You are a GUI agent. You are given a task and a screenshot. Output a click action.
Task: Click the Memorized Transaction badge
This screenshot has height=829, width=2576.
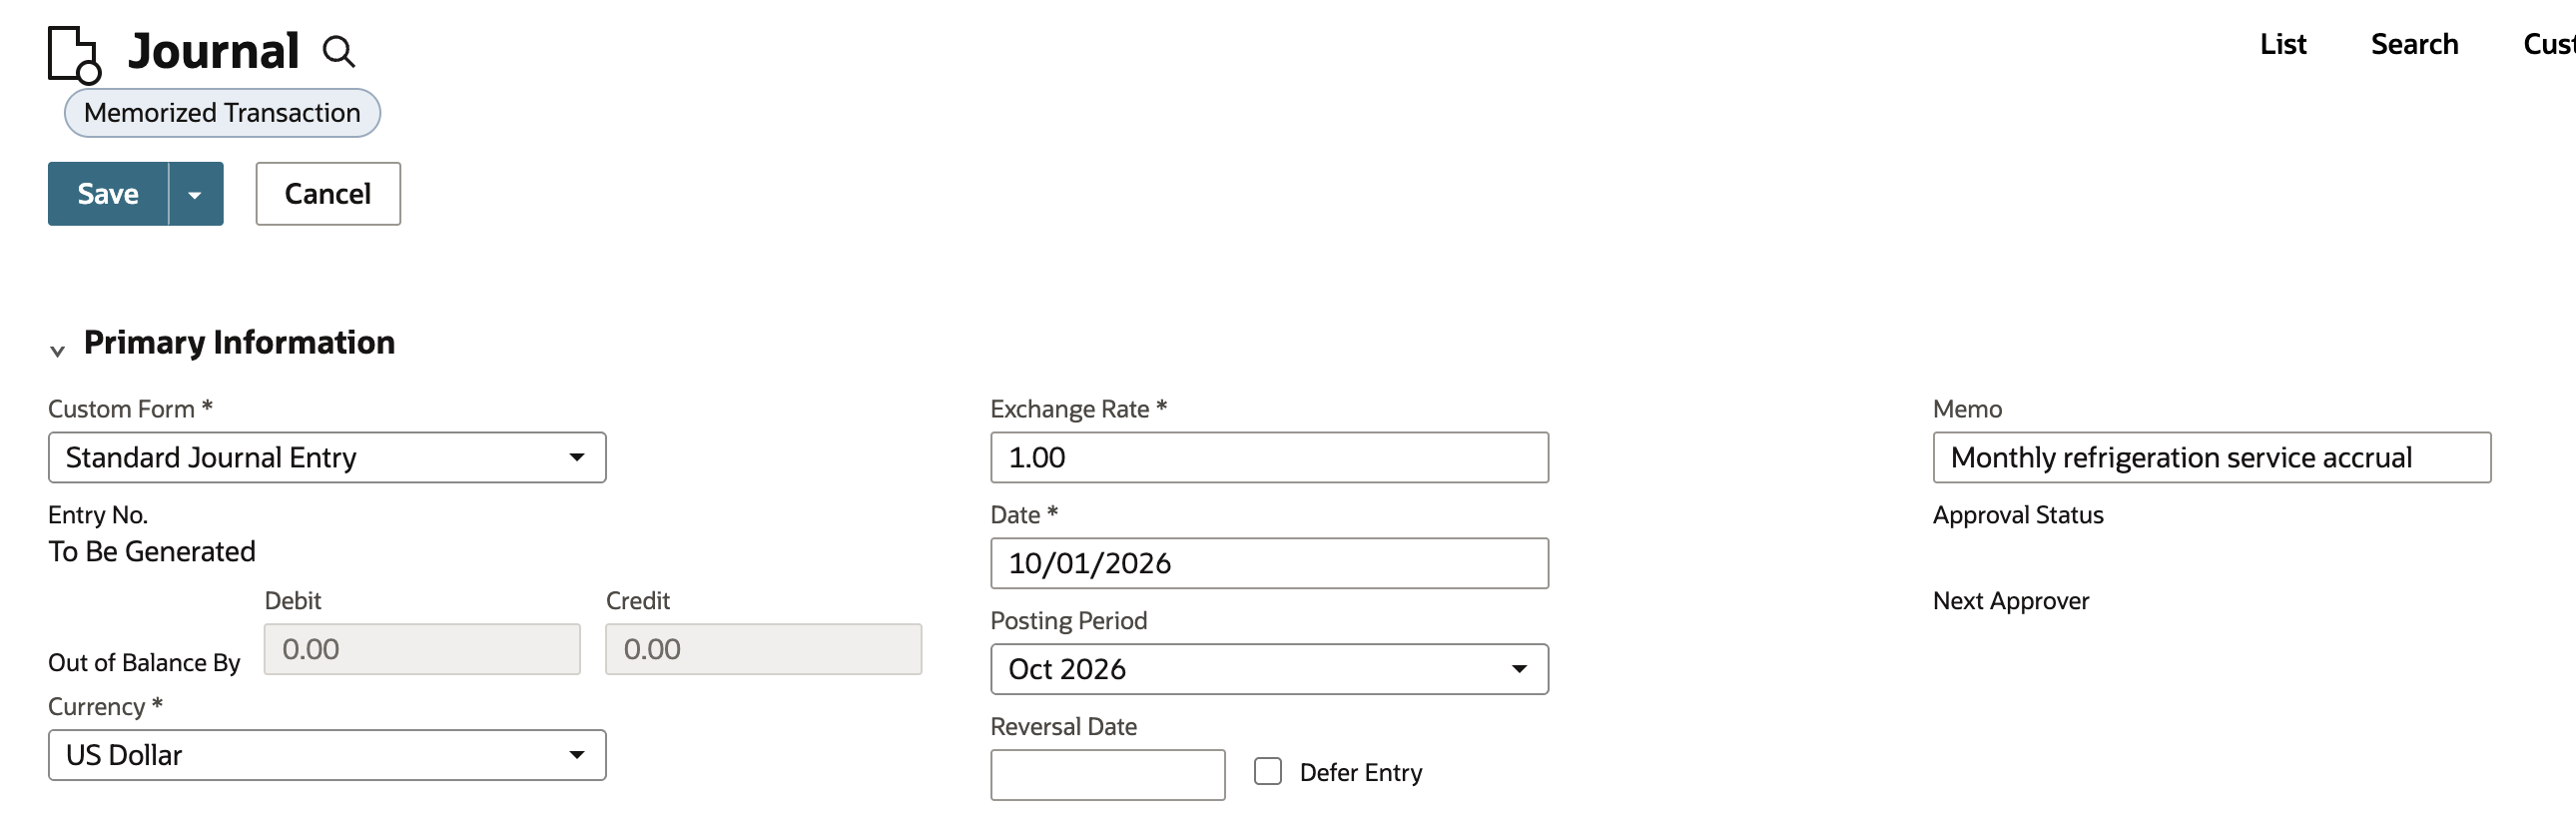click(x=222, y=113)
